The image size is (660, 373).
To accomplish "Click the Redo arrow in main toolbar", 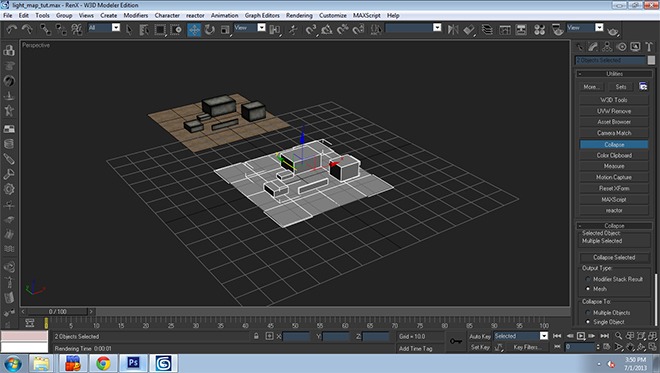I will coord(27,29).
